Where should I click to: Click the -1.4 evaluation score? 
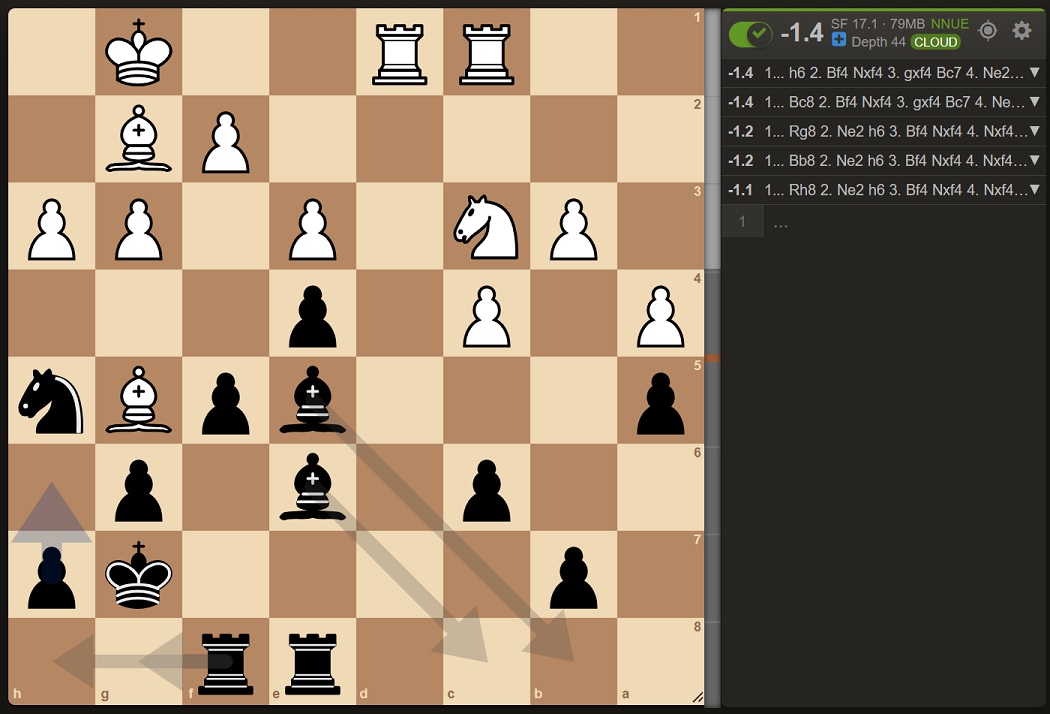(x=802, y=32)
